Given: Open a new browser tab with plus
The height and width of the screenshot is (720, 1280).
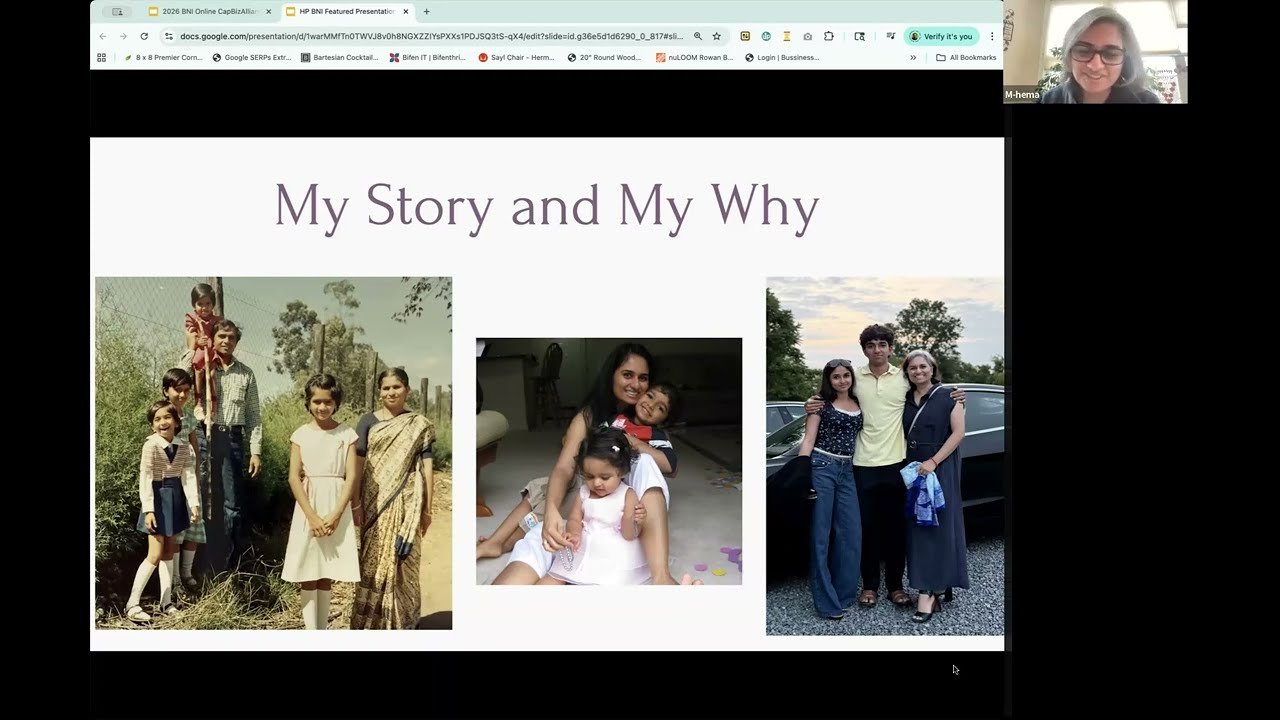Looking at the screenshot, I should tap(426, 12).
